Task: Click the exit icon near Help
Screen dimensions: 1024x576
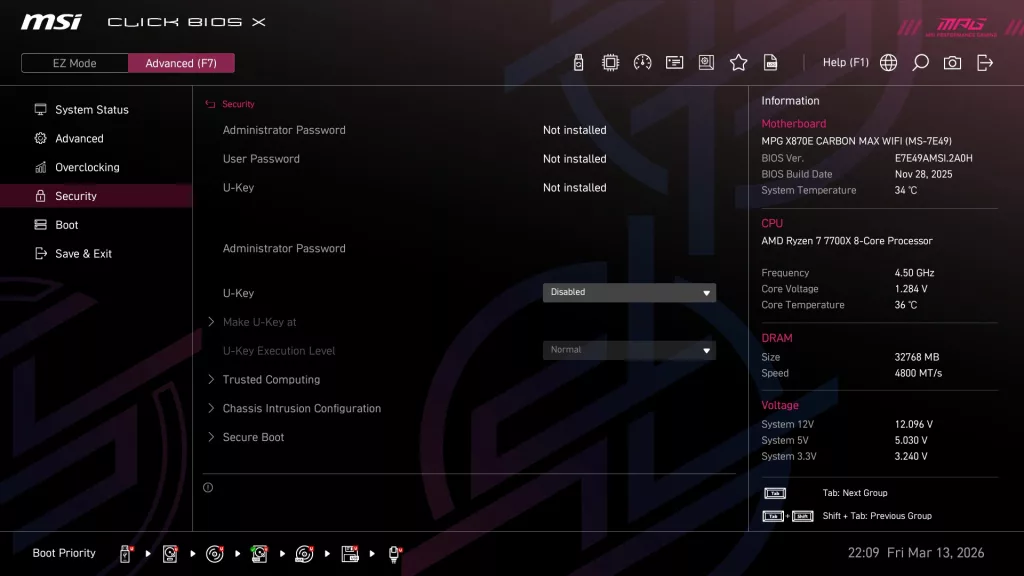Action: pos(985,62)
